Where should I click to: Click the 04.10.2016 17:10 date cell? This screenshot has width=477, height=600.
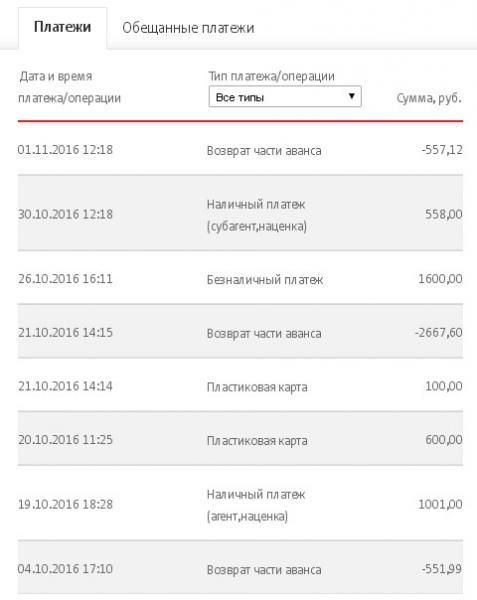65,569
